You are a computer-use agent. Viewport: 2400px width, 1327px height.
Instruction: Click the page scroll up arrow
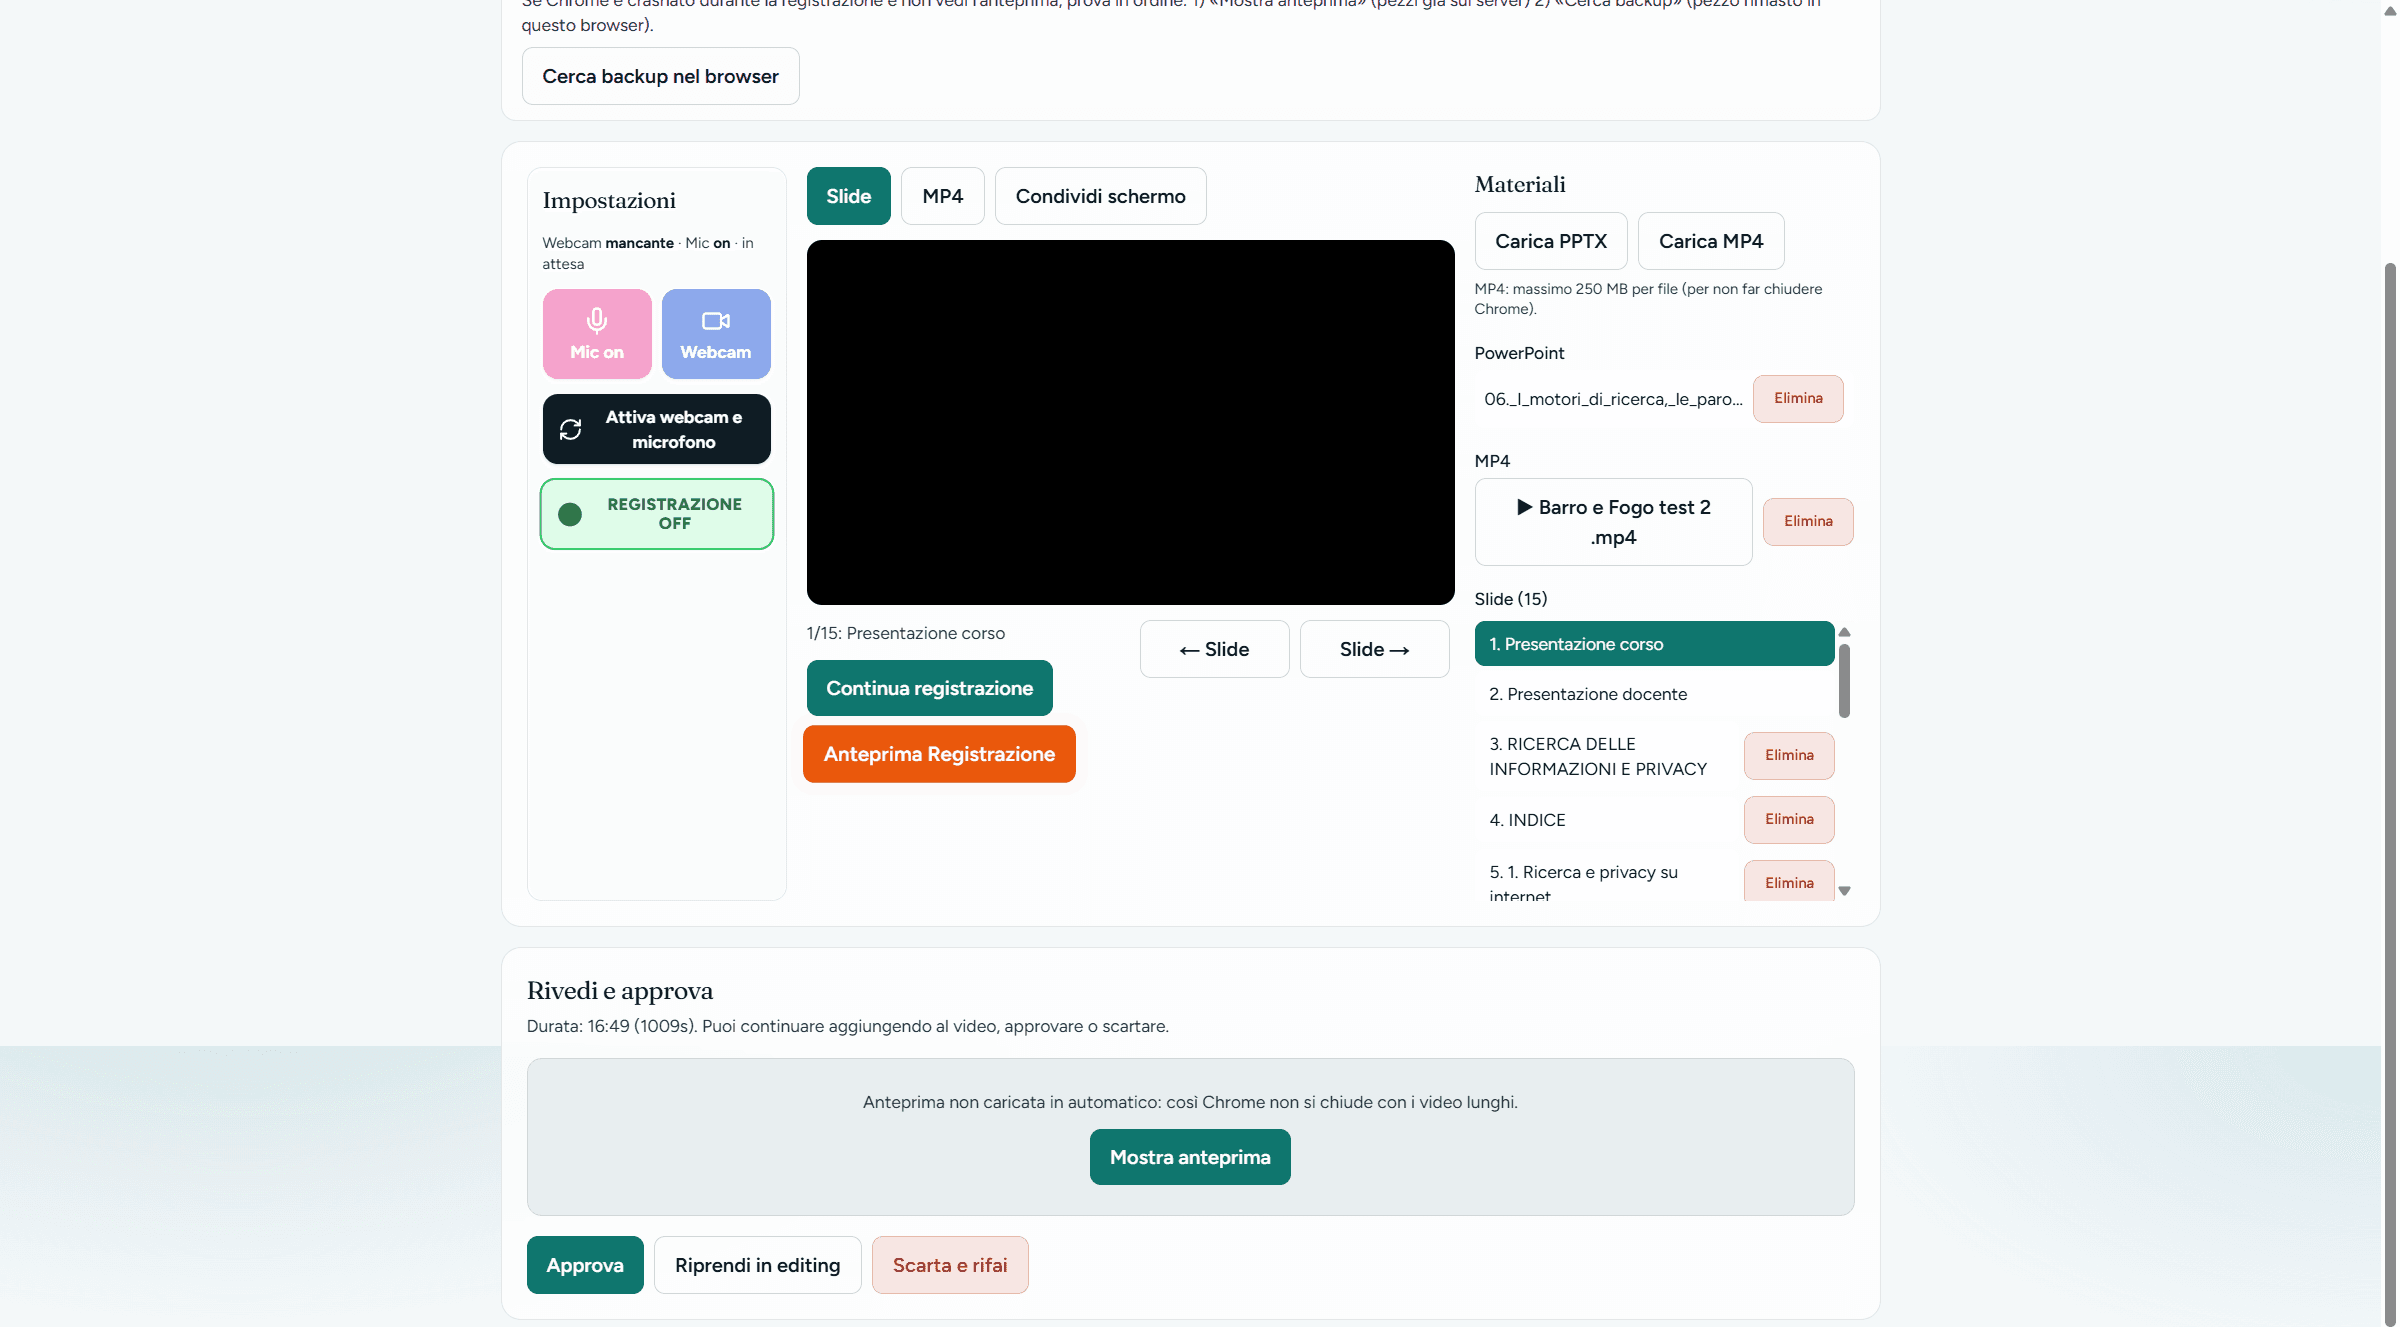[2390, 10]
